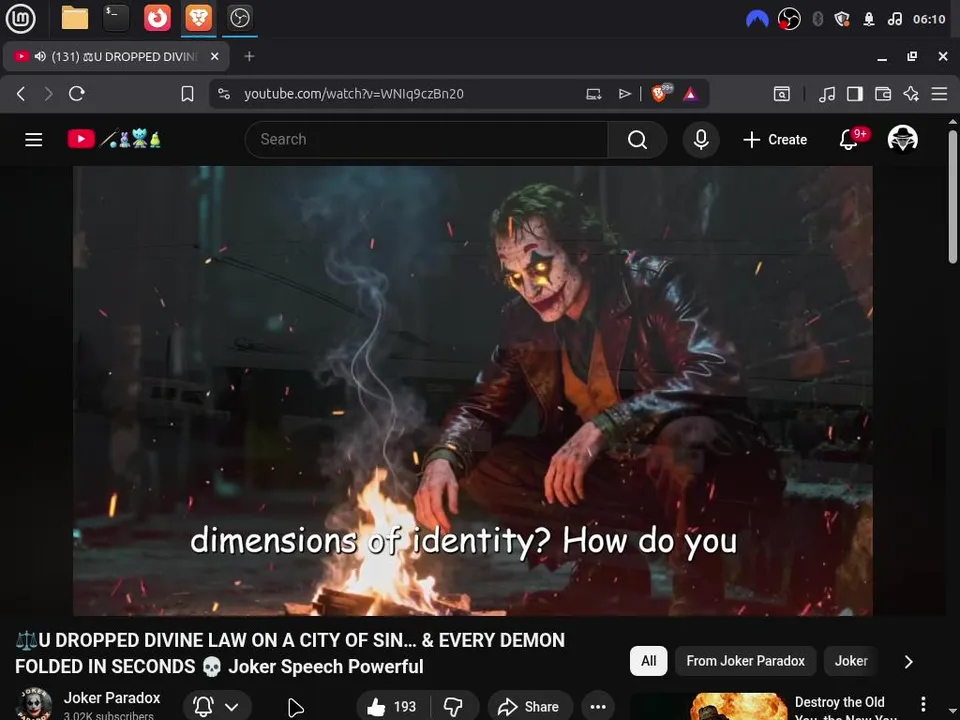Click the youtube.com address bar
Screen dimensions: 960x720
tap(353, 94)
